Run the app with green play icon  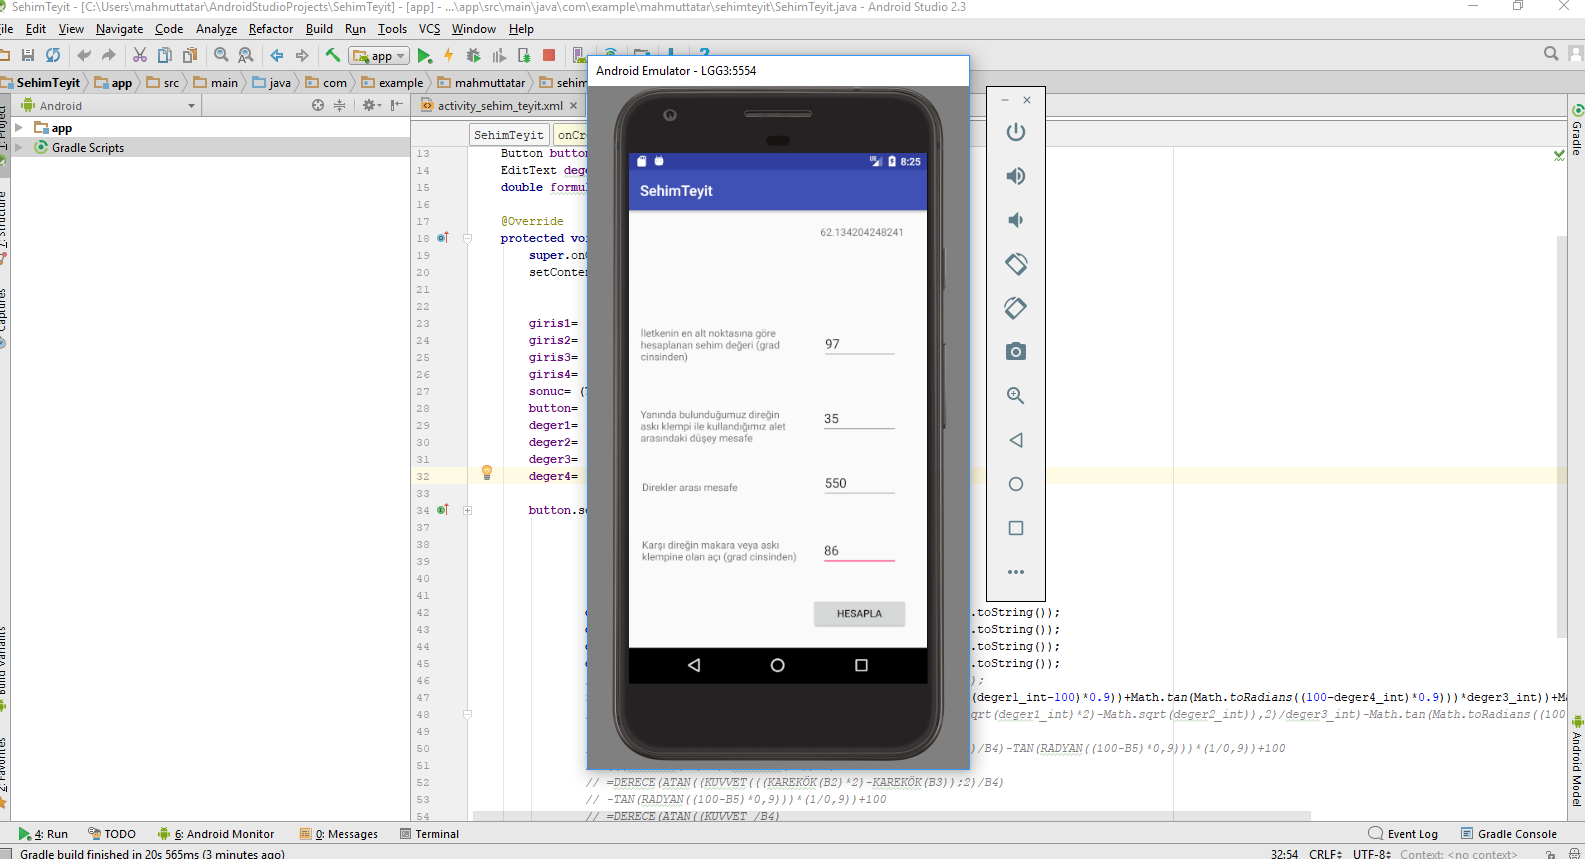425,56
